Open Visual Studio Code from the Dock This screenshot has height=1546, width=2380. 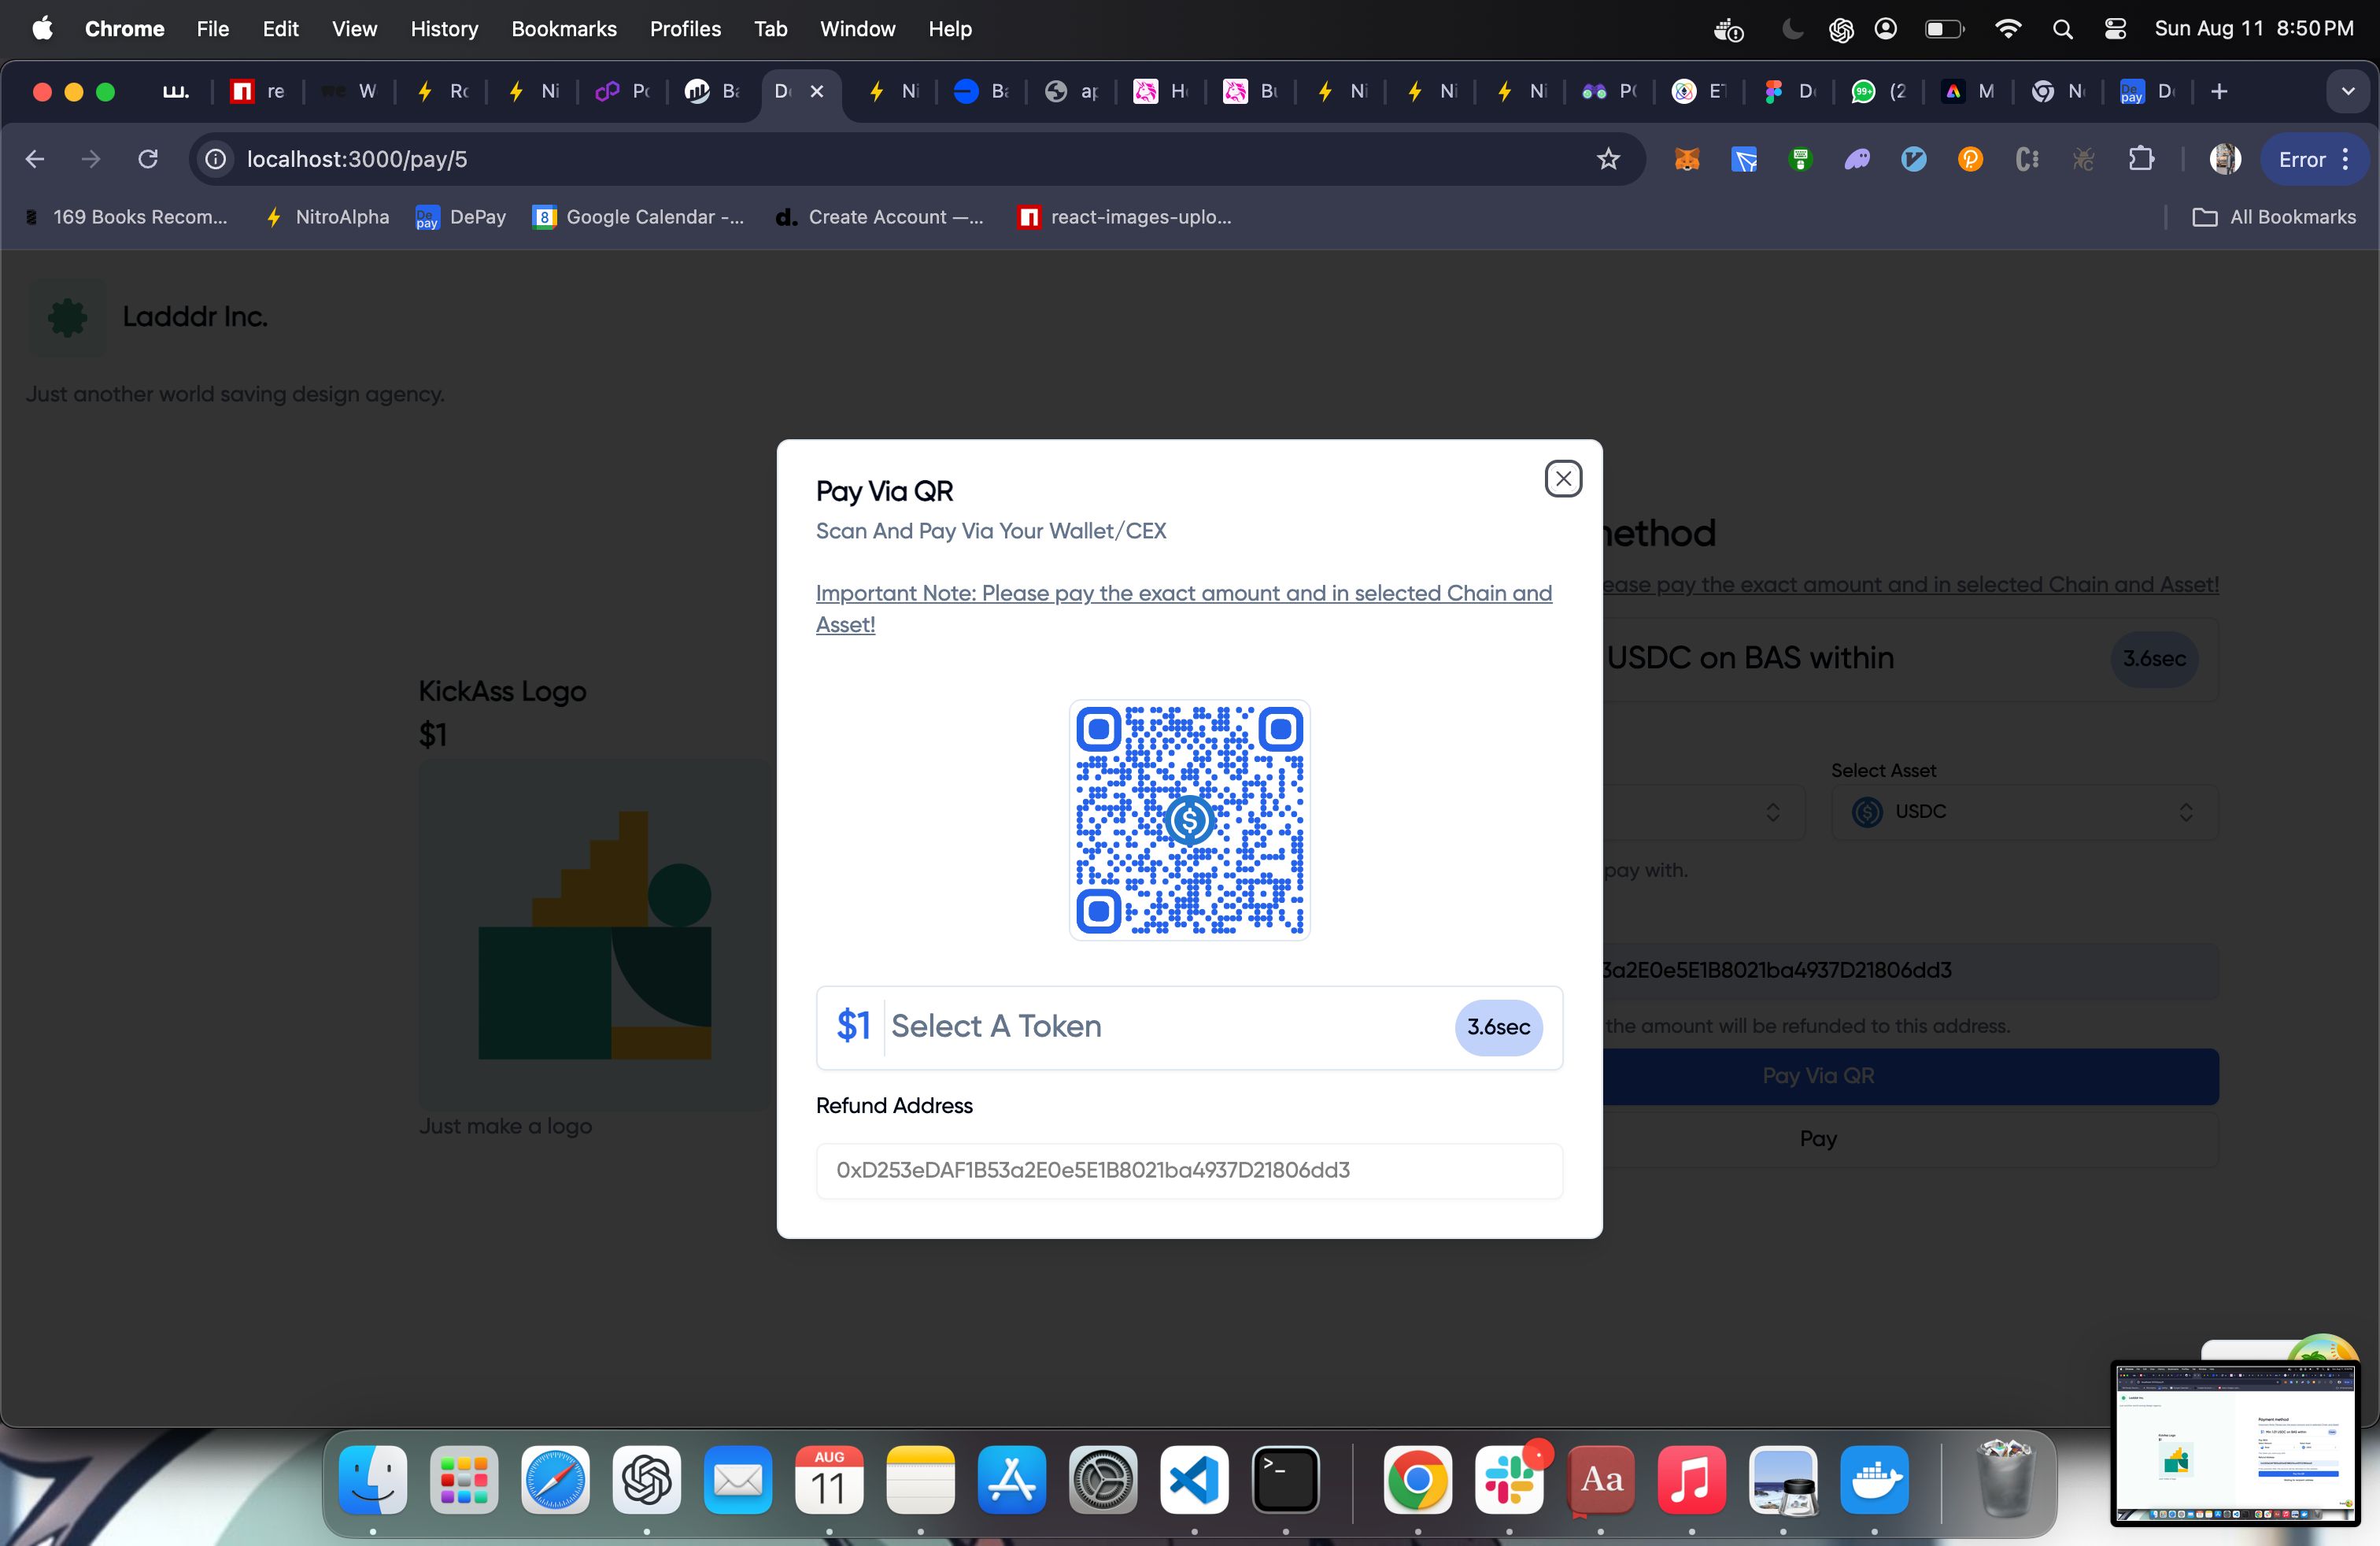point(1195,1480)
